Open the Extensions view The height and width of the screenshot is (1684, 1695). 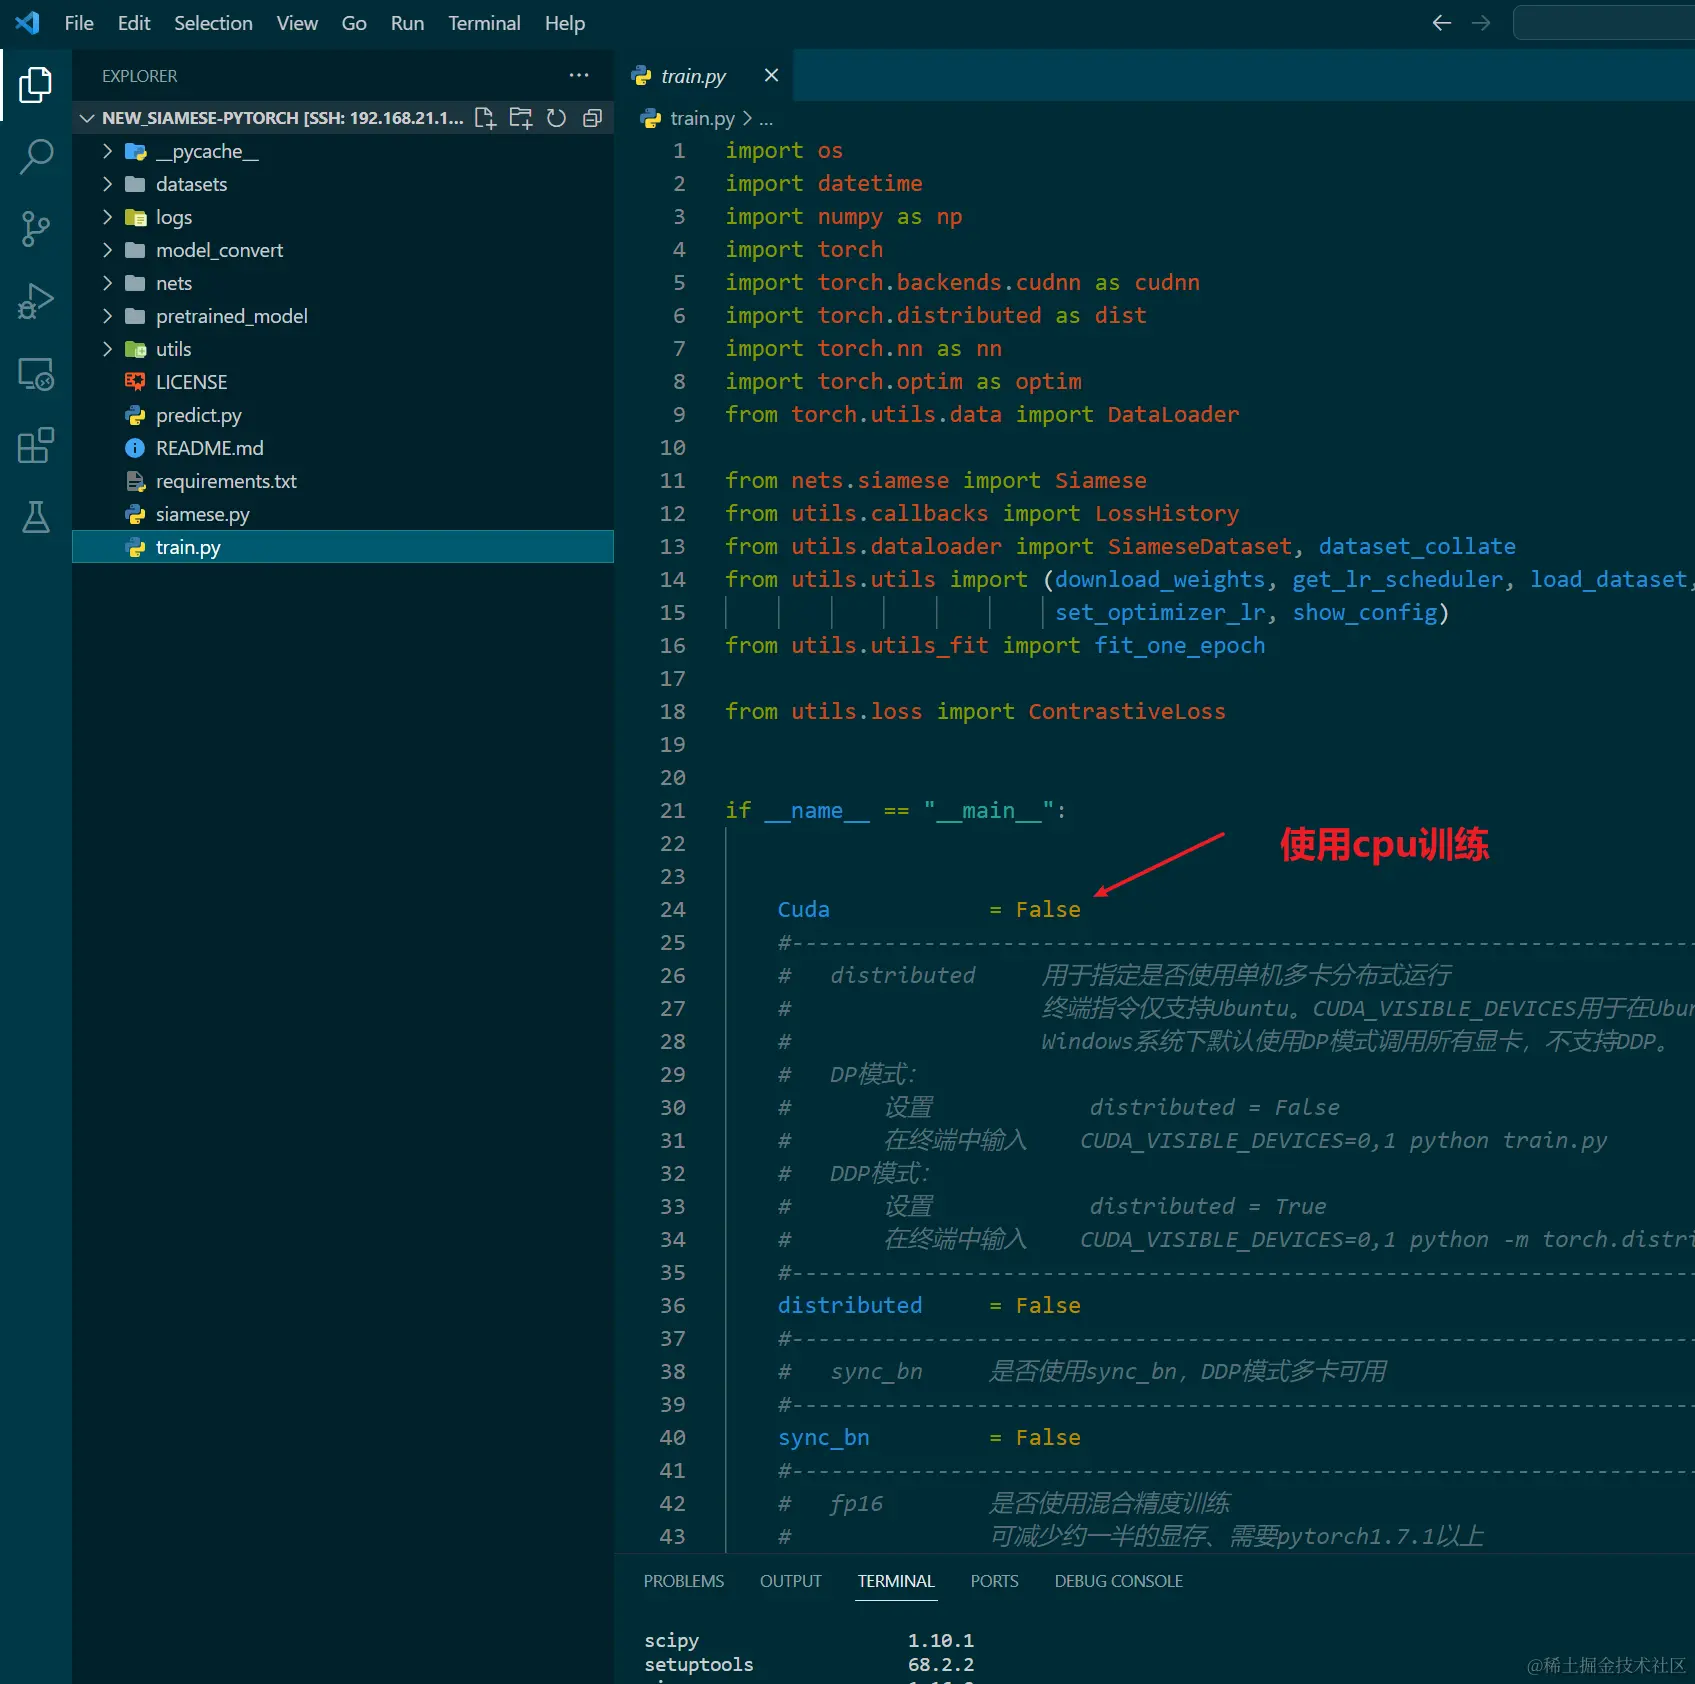click(x=36, y=446)
